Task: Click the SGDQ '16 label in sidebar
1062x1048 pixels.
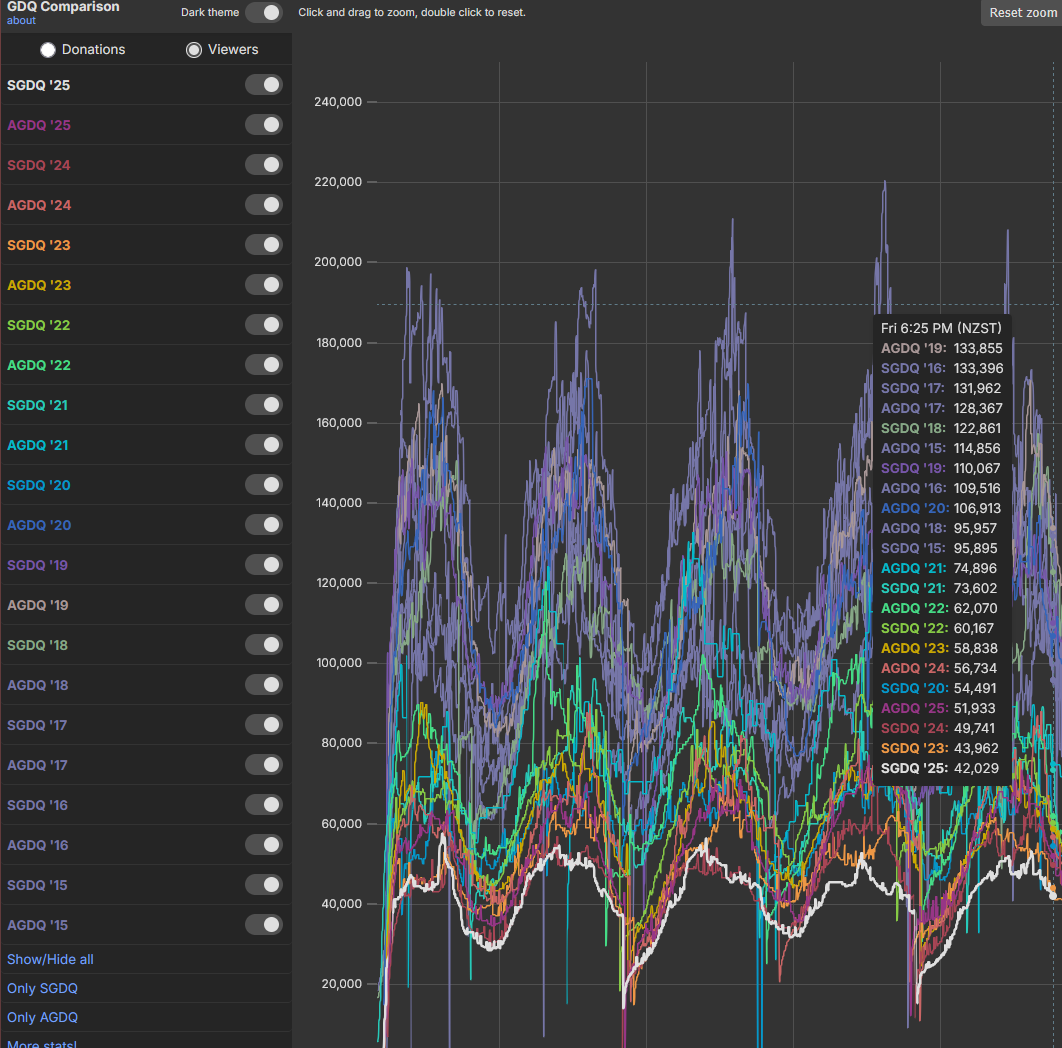Action: (x=37, y=805)
